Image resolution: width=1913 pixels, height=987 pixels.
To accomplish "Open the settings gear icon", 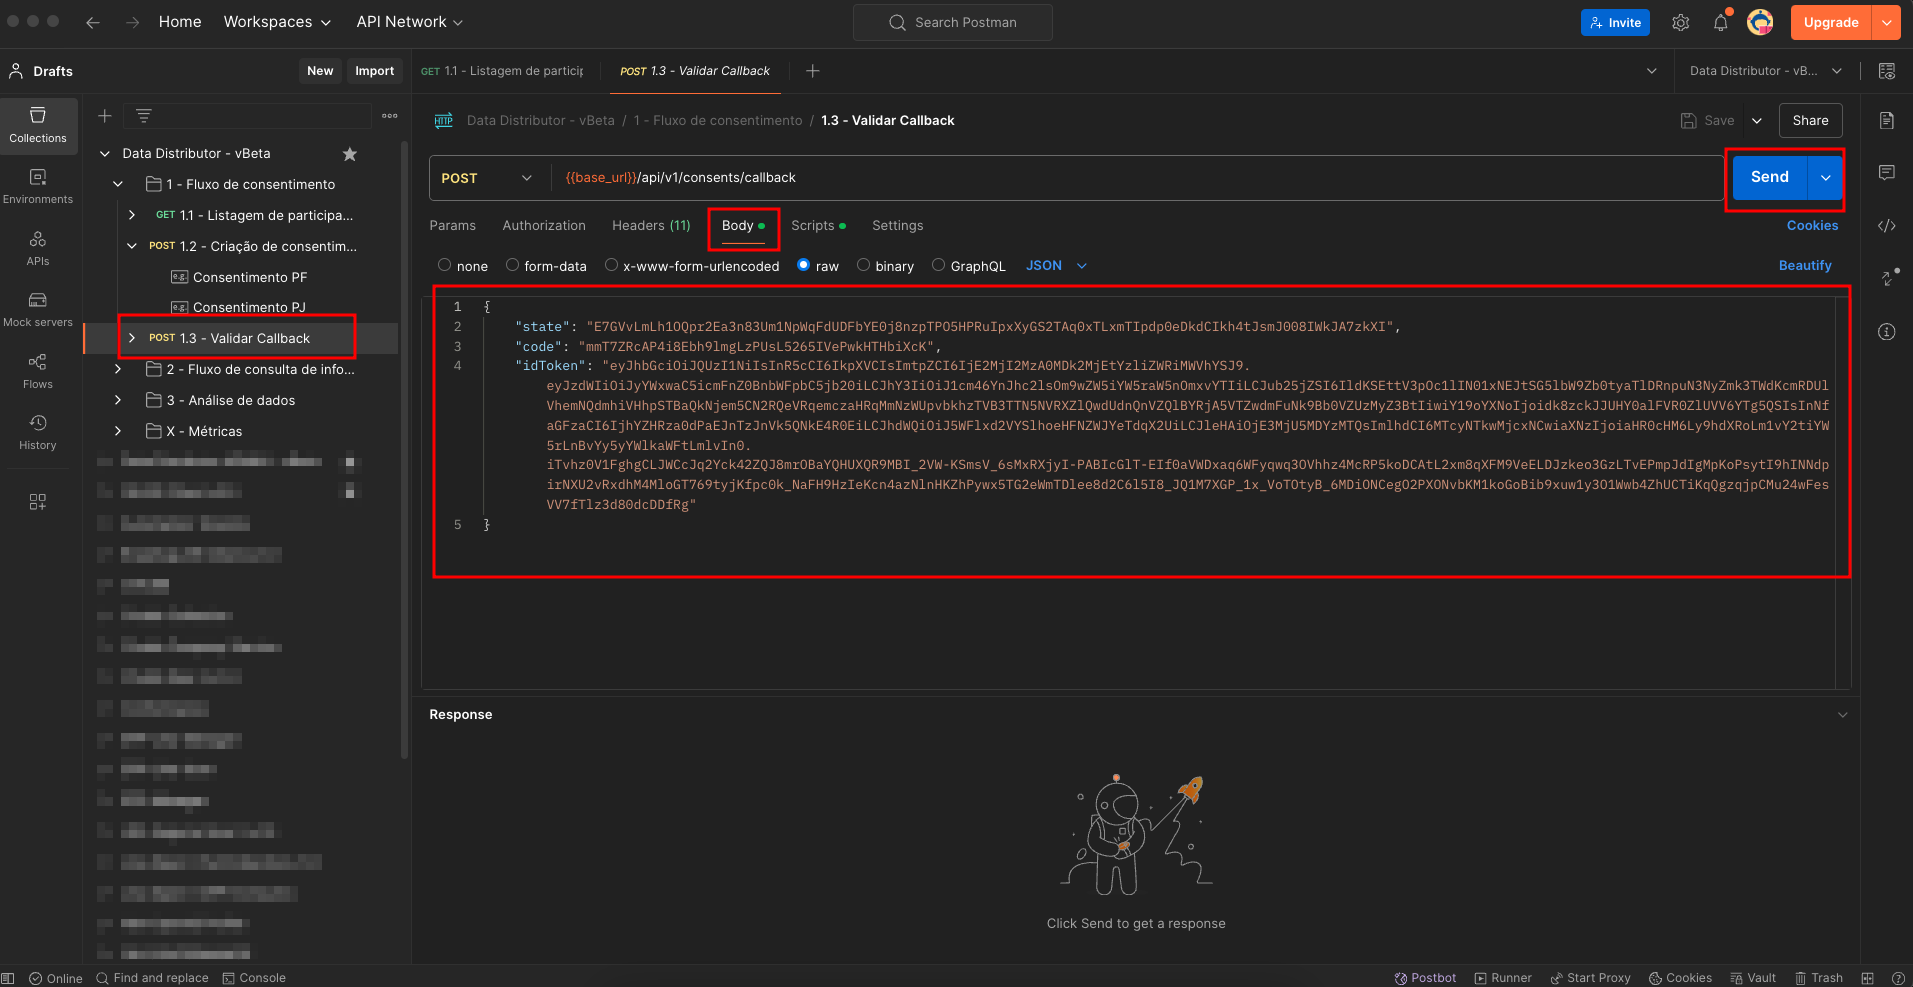I will [1681, 22].
